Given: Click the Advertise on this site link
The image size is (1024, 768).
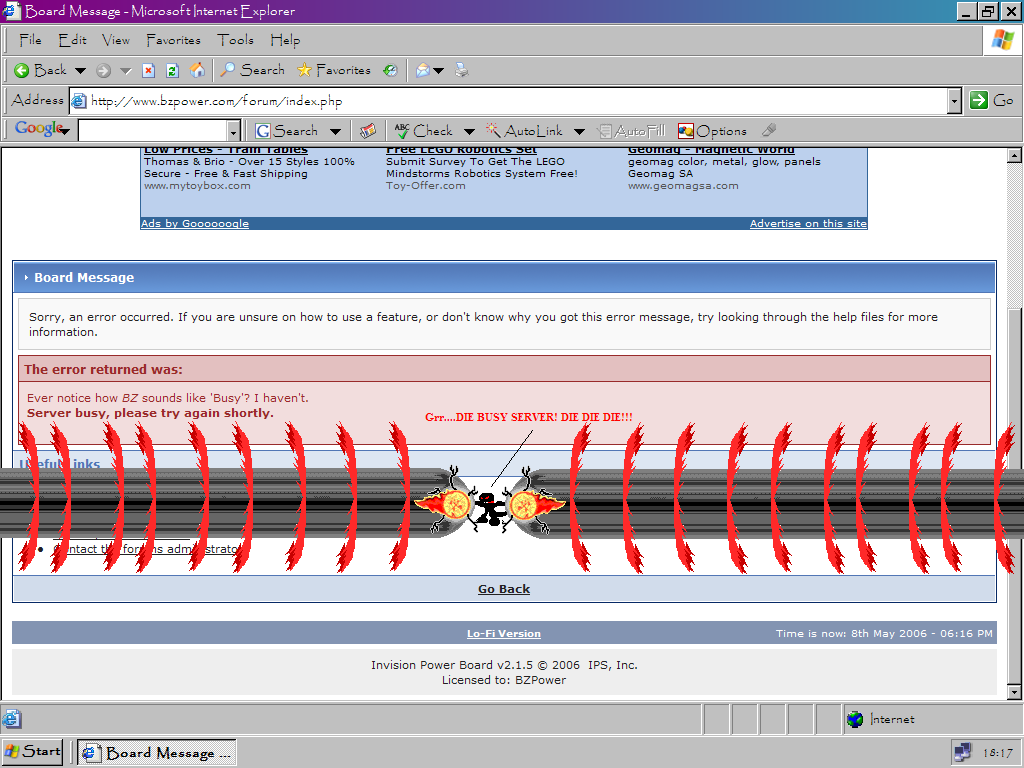Looking at the screenshot, I should coord(808,224).
